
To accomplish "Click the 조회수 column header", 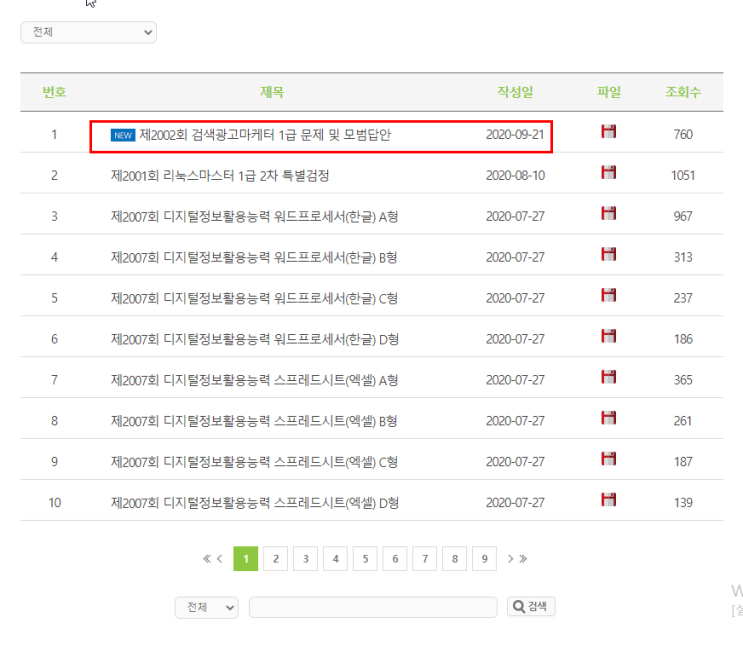I will (x=683, y=92).
